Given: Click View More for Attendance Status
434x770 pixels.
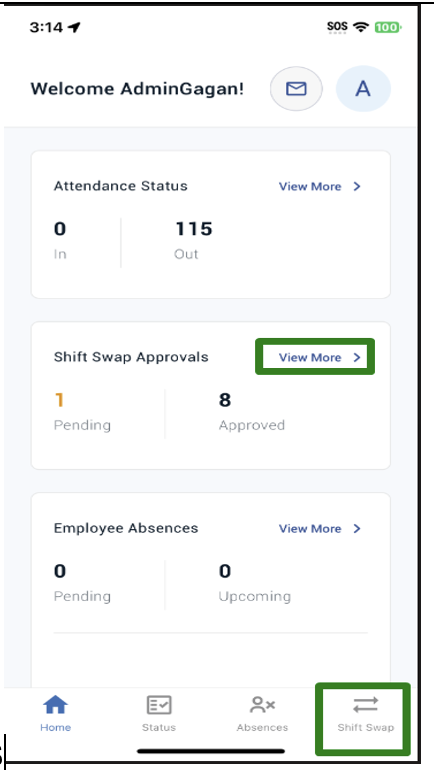Looking at the screenshot, I should pos(310,186).
